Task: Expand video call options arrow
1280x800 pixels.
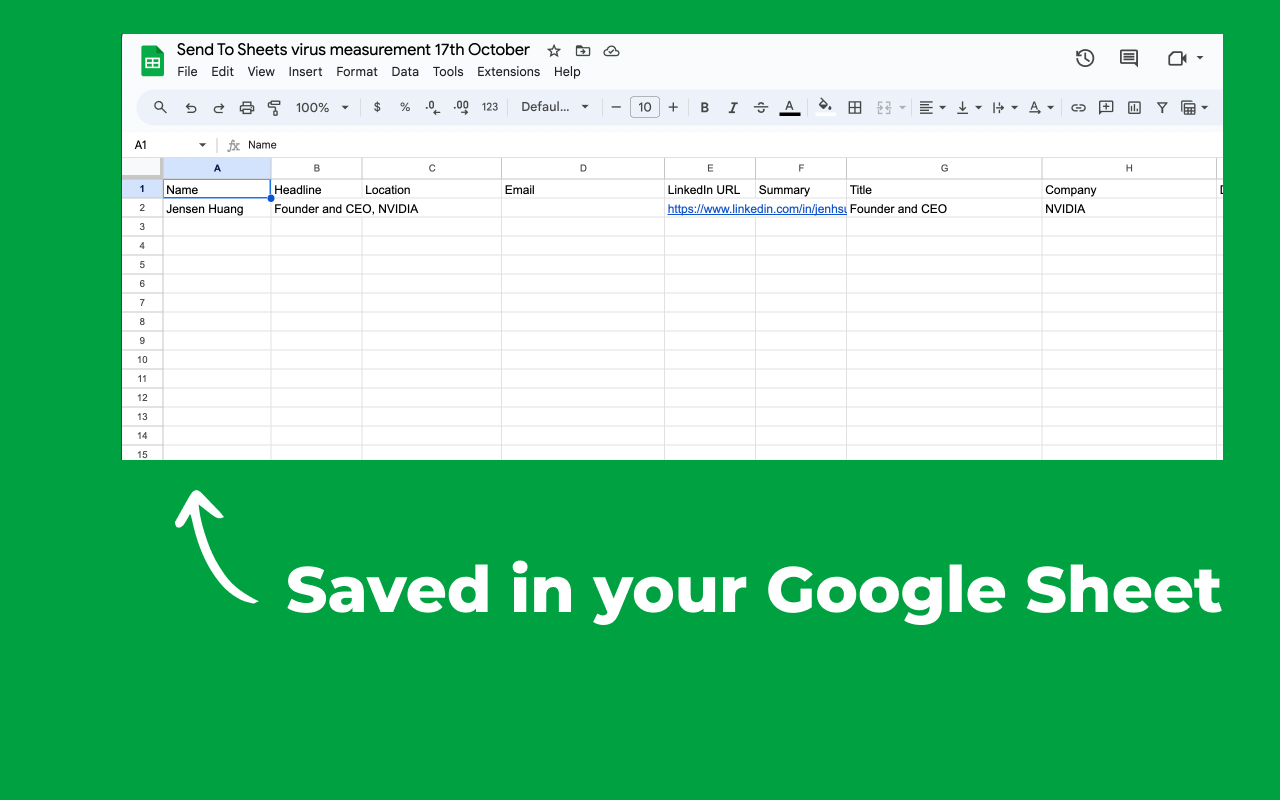Action: (x=1200, y=58)
